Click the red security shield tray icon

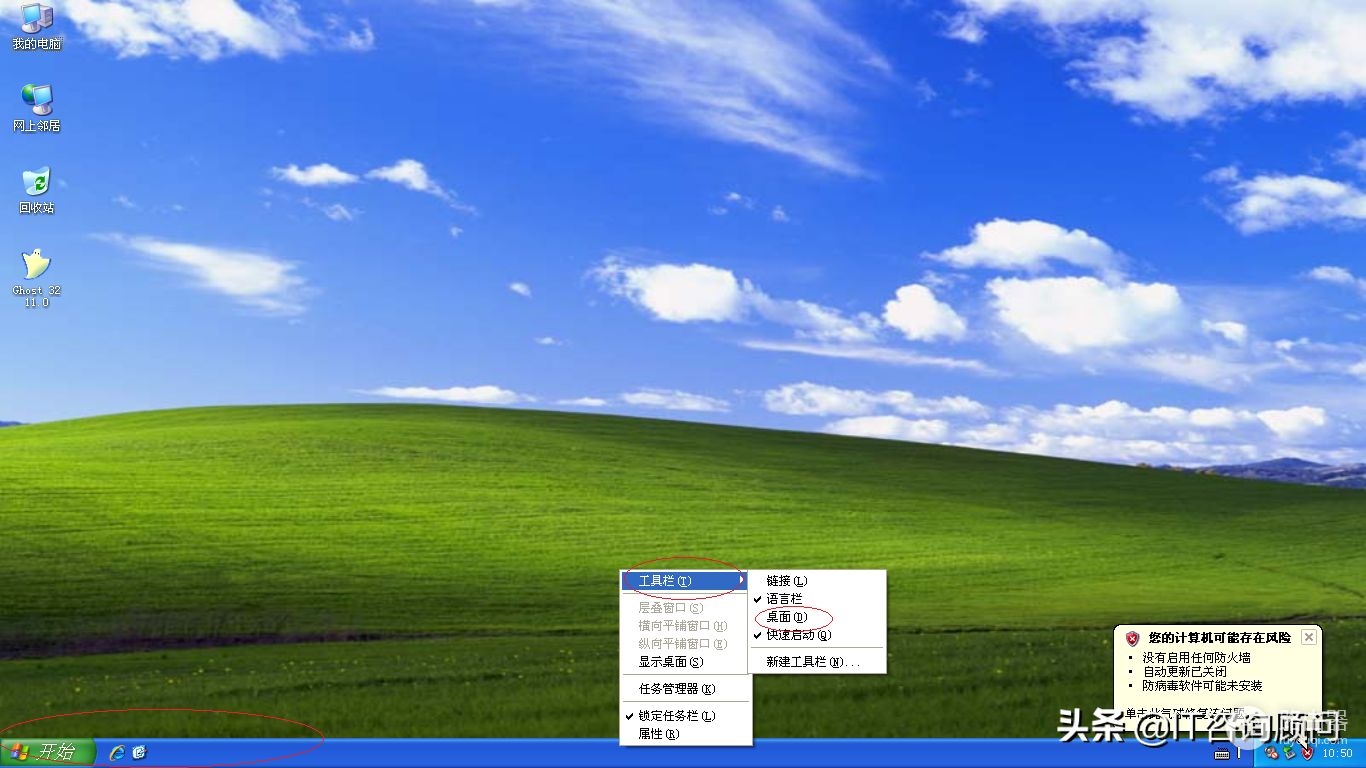[x=1306, y=753]
